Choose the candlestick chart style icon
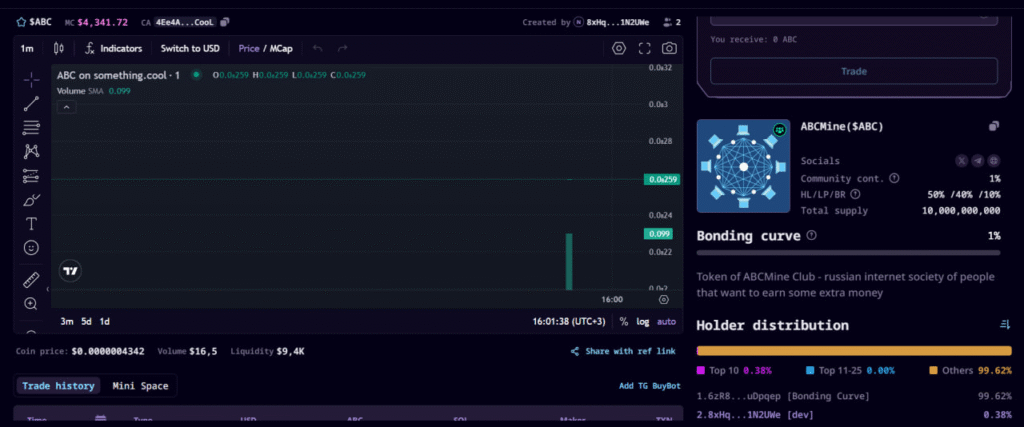This screenshot has width=1024, height=427. pyautogui.click(x=59, y=48)
